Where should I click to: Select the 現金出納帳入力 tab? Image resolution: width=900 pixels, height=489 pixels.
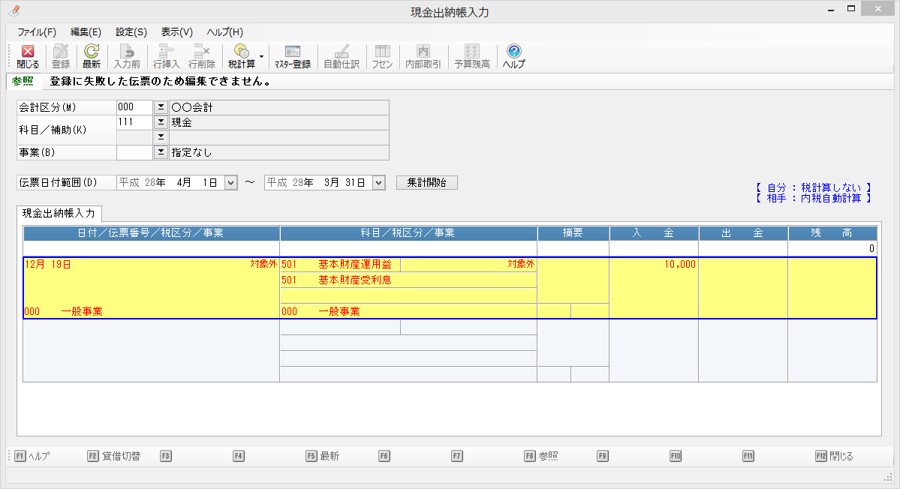(58, 213)
